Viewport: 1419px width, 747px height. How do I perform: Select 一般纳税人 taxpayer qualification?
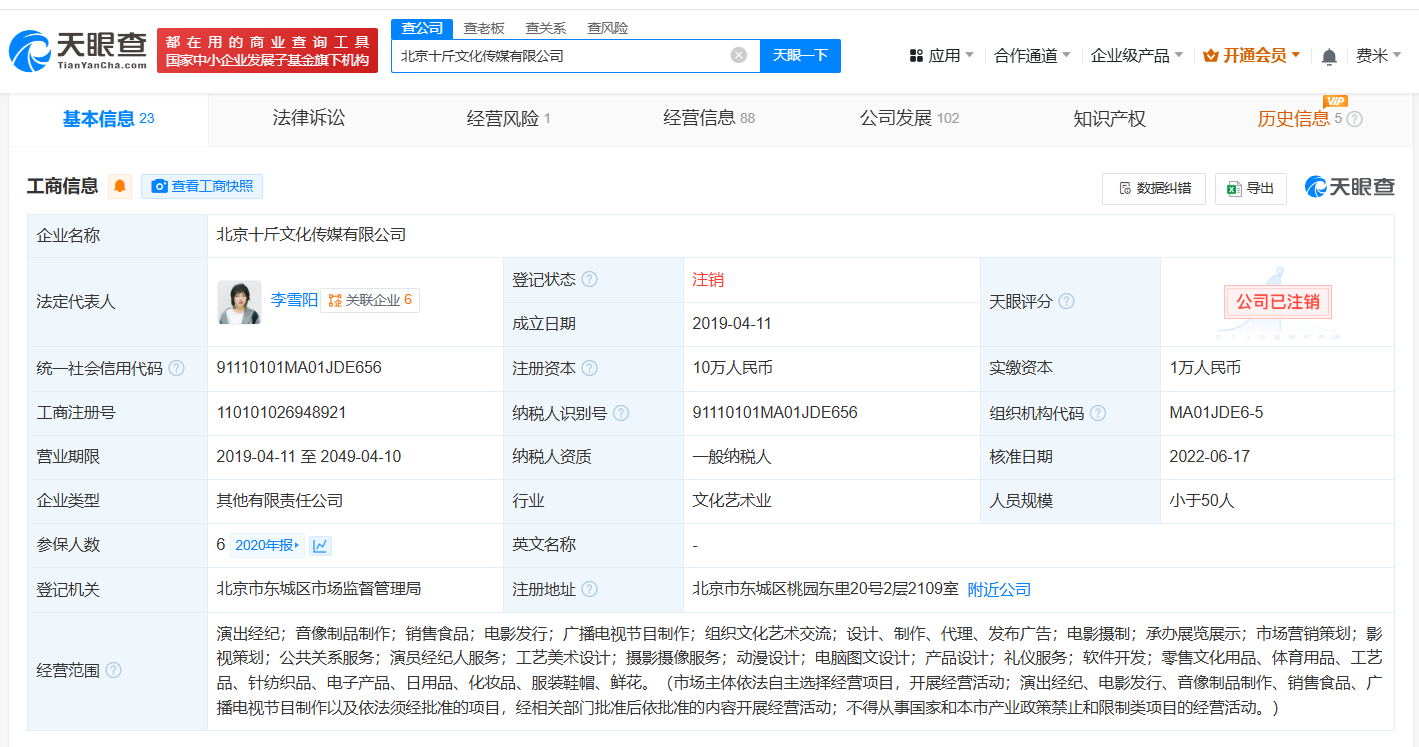pyautogui.click(x=732, y=456)
